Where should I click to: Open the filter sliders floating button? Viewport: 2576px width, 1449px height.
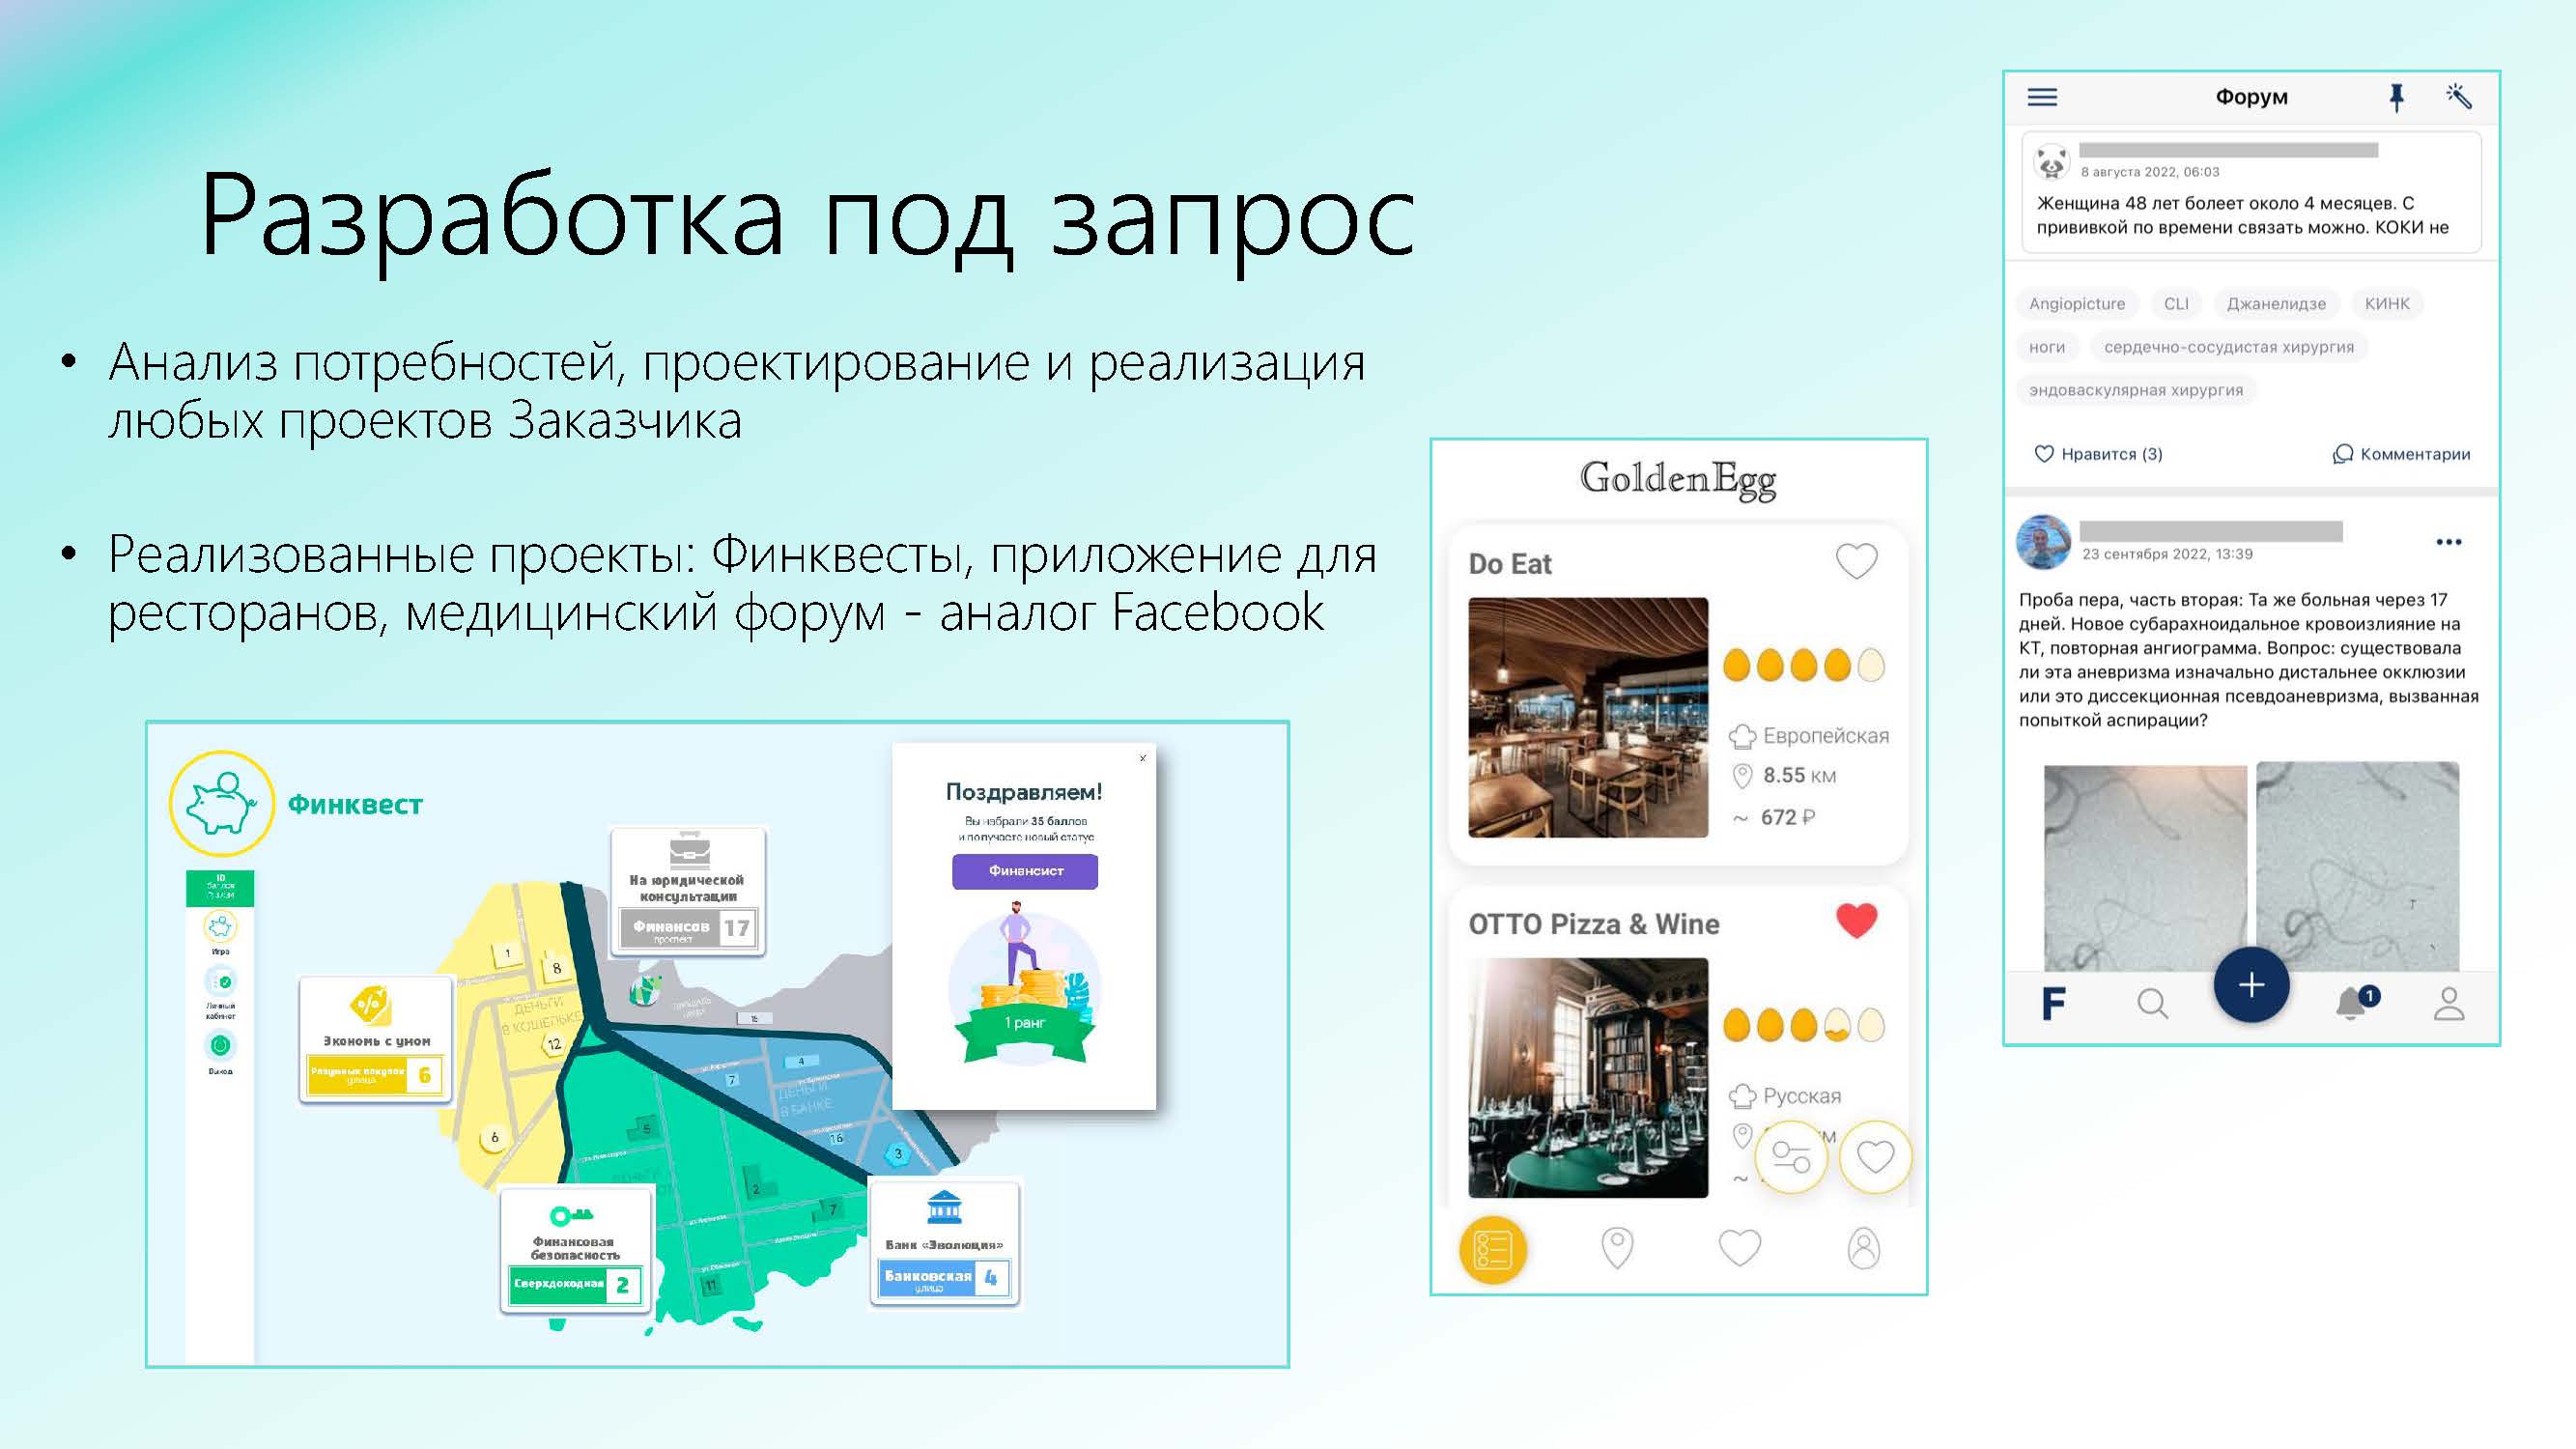(x=1791, y=1157)
